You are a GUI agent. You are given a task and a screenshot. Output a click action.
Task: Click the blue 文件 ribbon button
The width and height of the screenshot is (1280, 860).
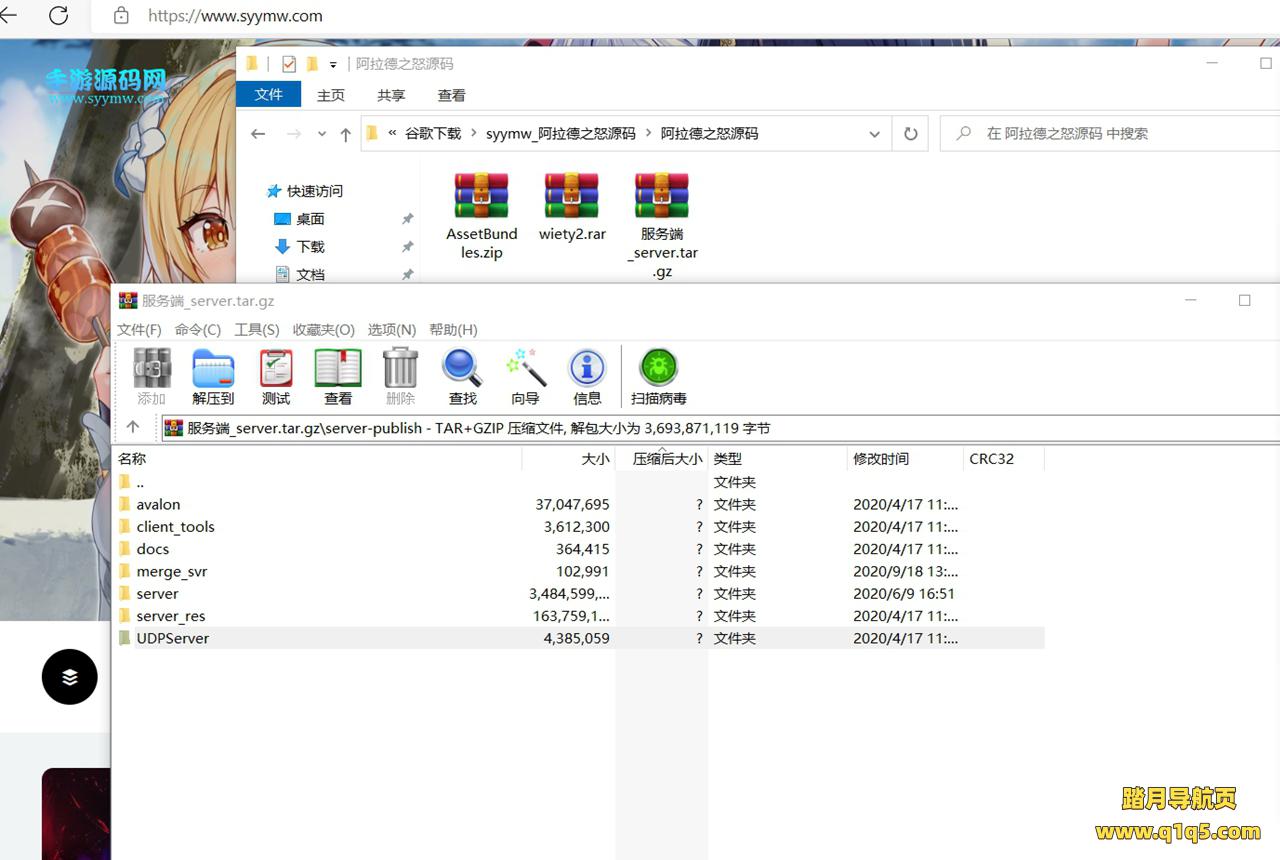[x=268, y=94]
